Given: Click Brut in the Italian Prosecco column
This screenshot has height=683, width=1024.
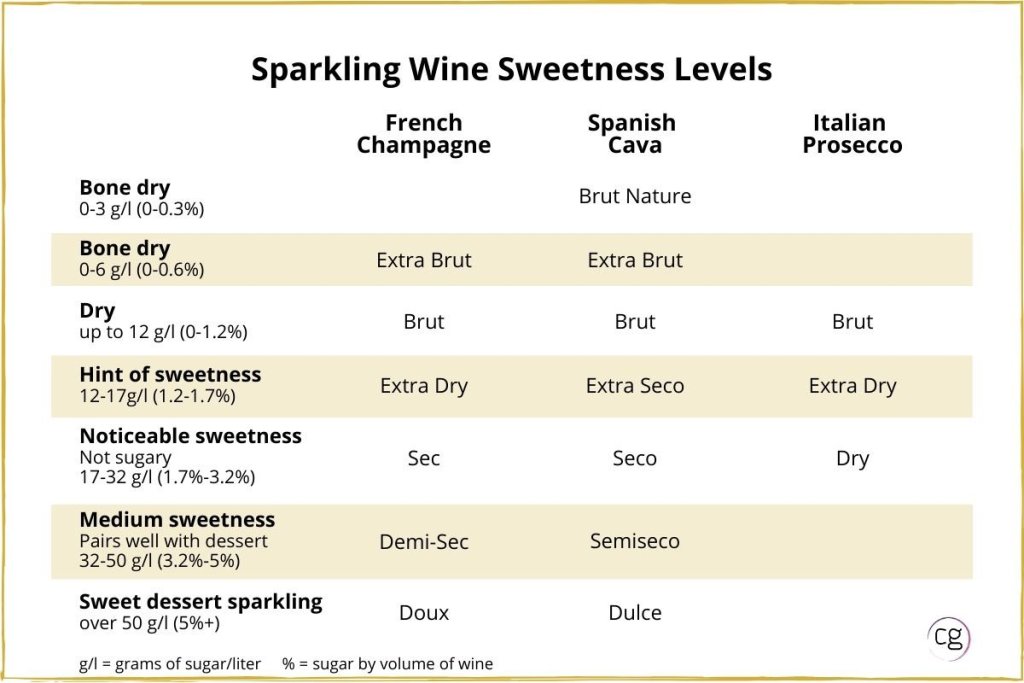Looking at the screenshot, I should coord(852,322).
